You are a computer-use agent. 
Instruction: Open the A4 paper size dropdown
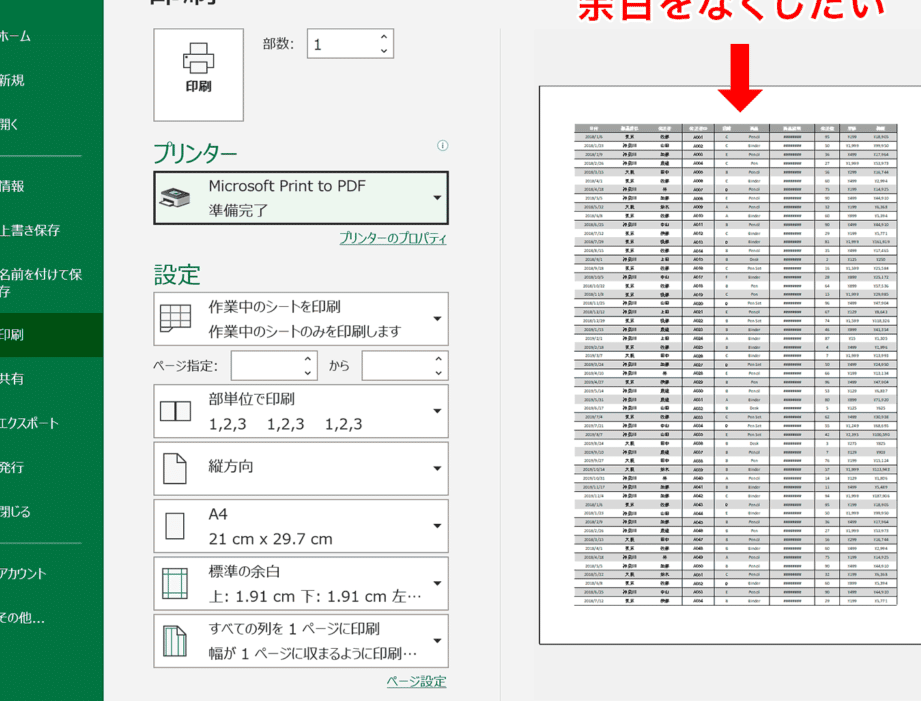click(x=300, y=527)
